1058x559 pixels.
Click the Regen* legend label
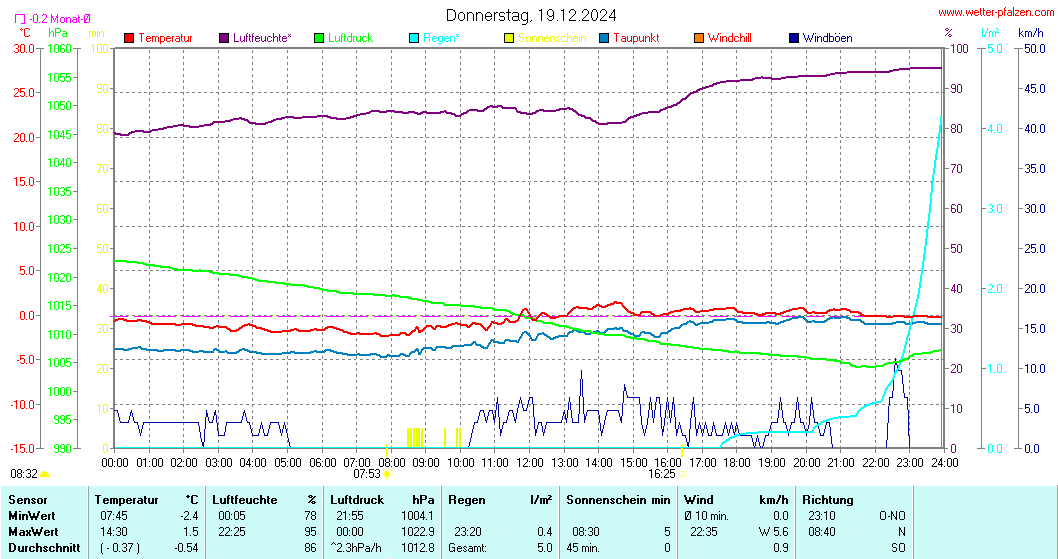click(441, 38)
